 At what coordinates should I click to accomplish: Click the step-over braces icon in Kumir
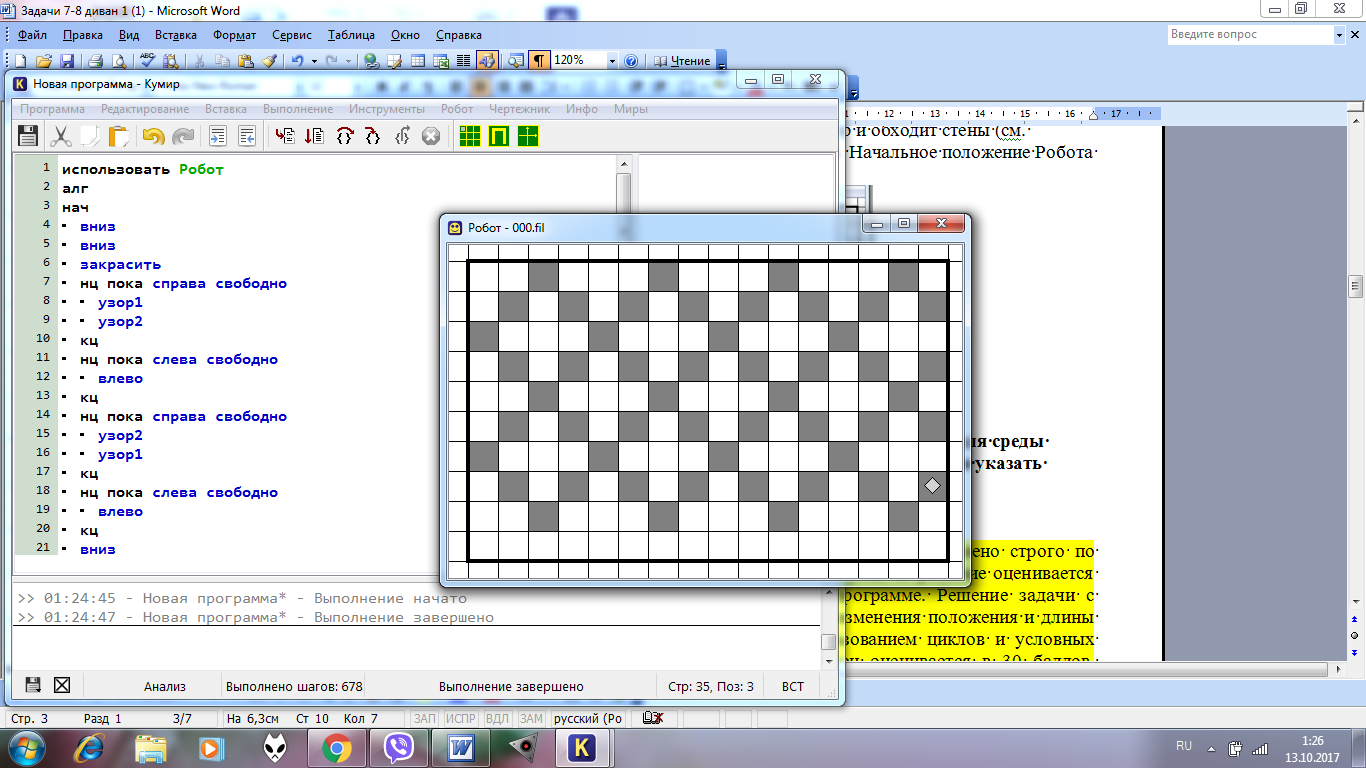(x=345, y=136)
